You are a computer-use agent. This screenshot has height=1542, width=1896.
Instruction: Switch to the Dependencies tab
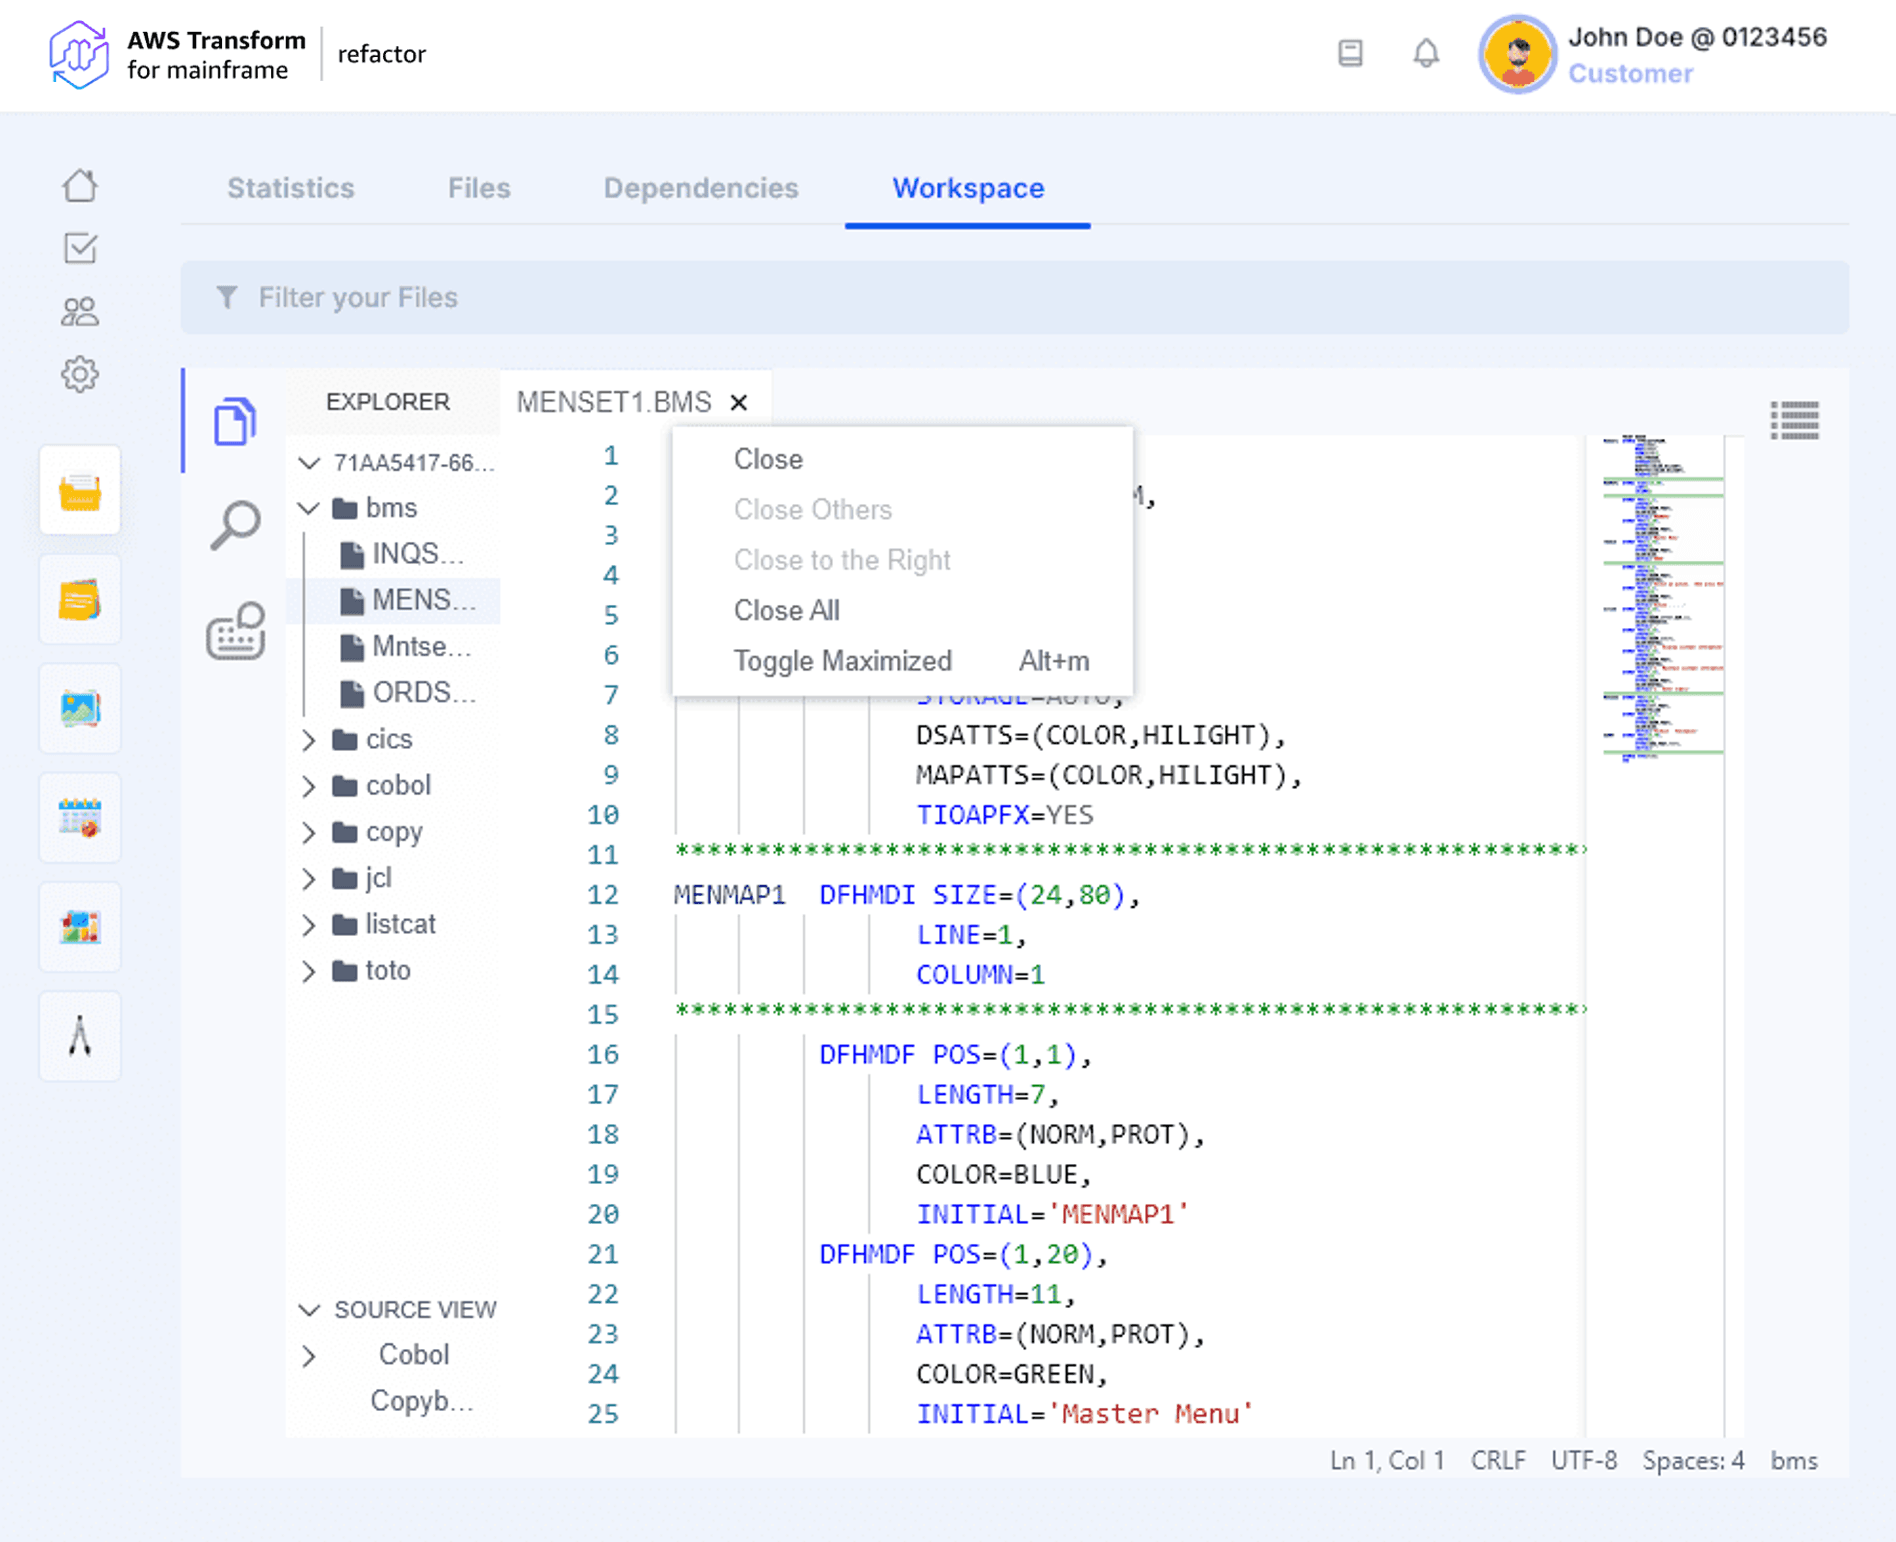pos(700,188)
